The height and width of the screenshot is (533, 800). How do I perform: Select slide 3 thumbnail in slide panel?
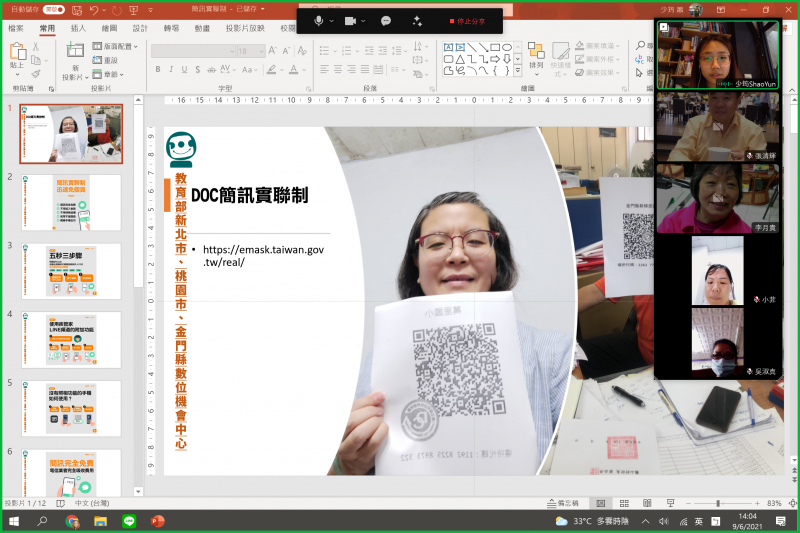[85, 270]
